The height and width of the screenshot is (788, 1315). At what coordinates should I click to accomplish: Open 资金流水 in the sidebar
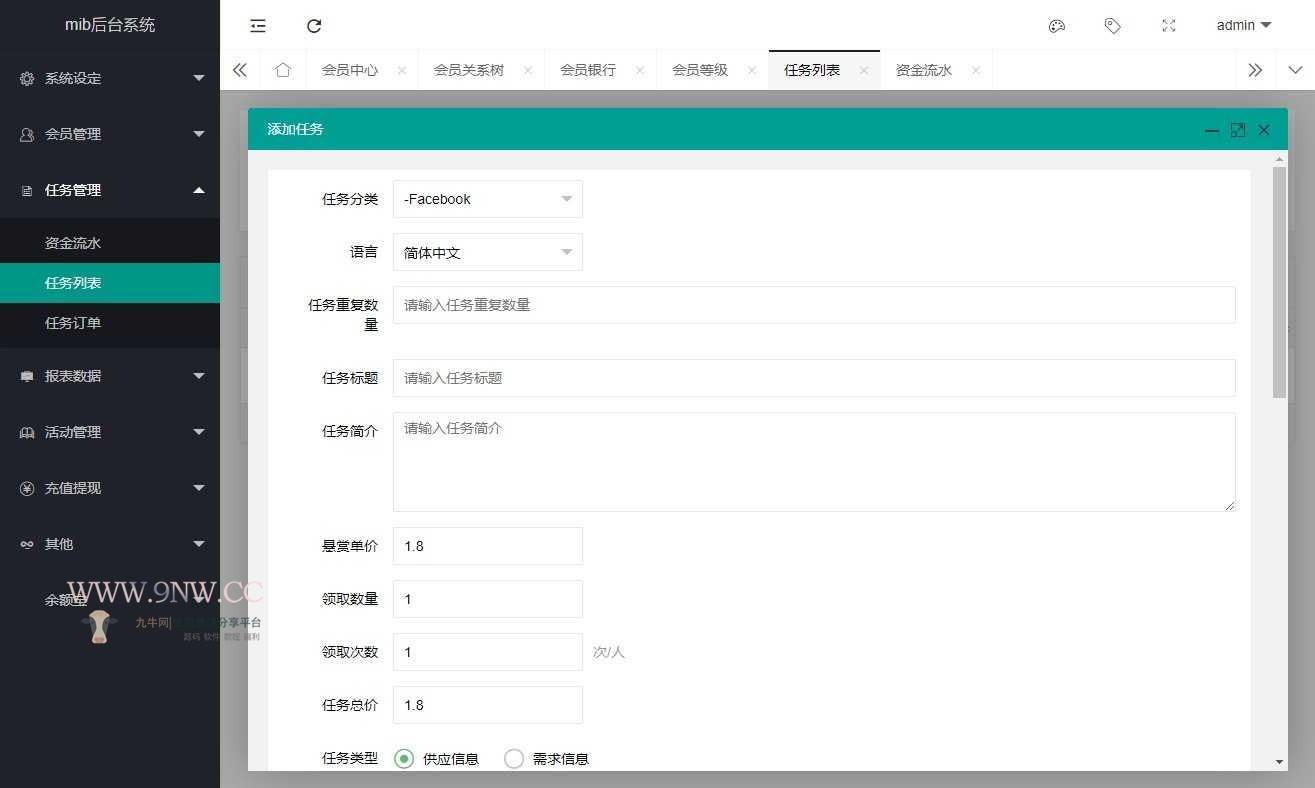coord(110,243)
